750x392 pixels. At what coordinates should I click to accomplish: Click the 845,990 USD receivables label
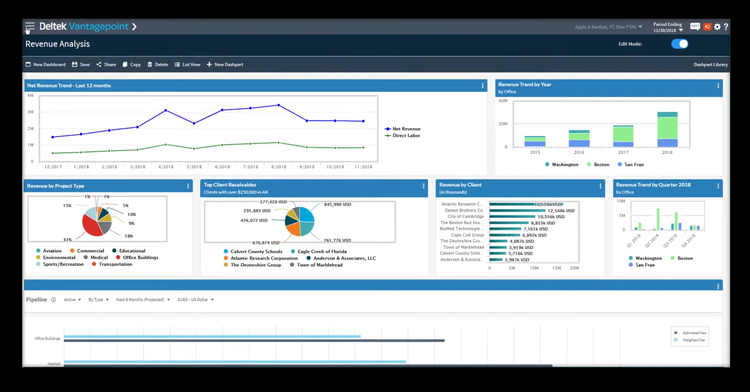click(337, 205)
